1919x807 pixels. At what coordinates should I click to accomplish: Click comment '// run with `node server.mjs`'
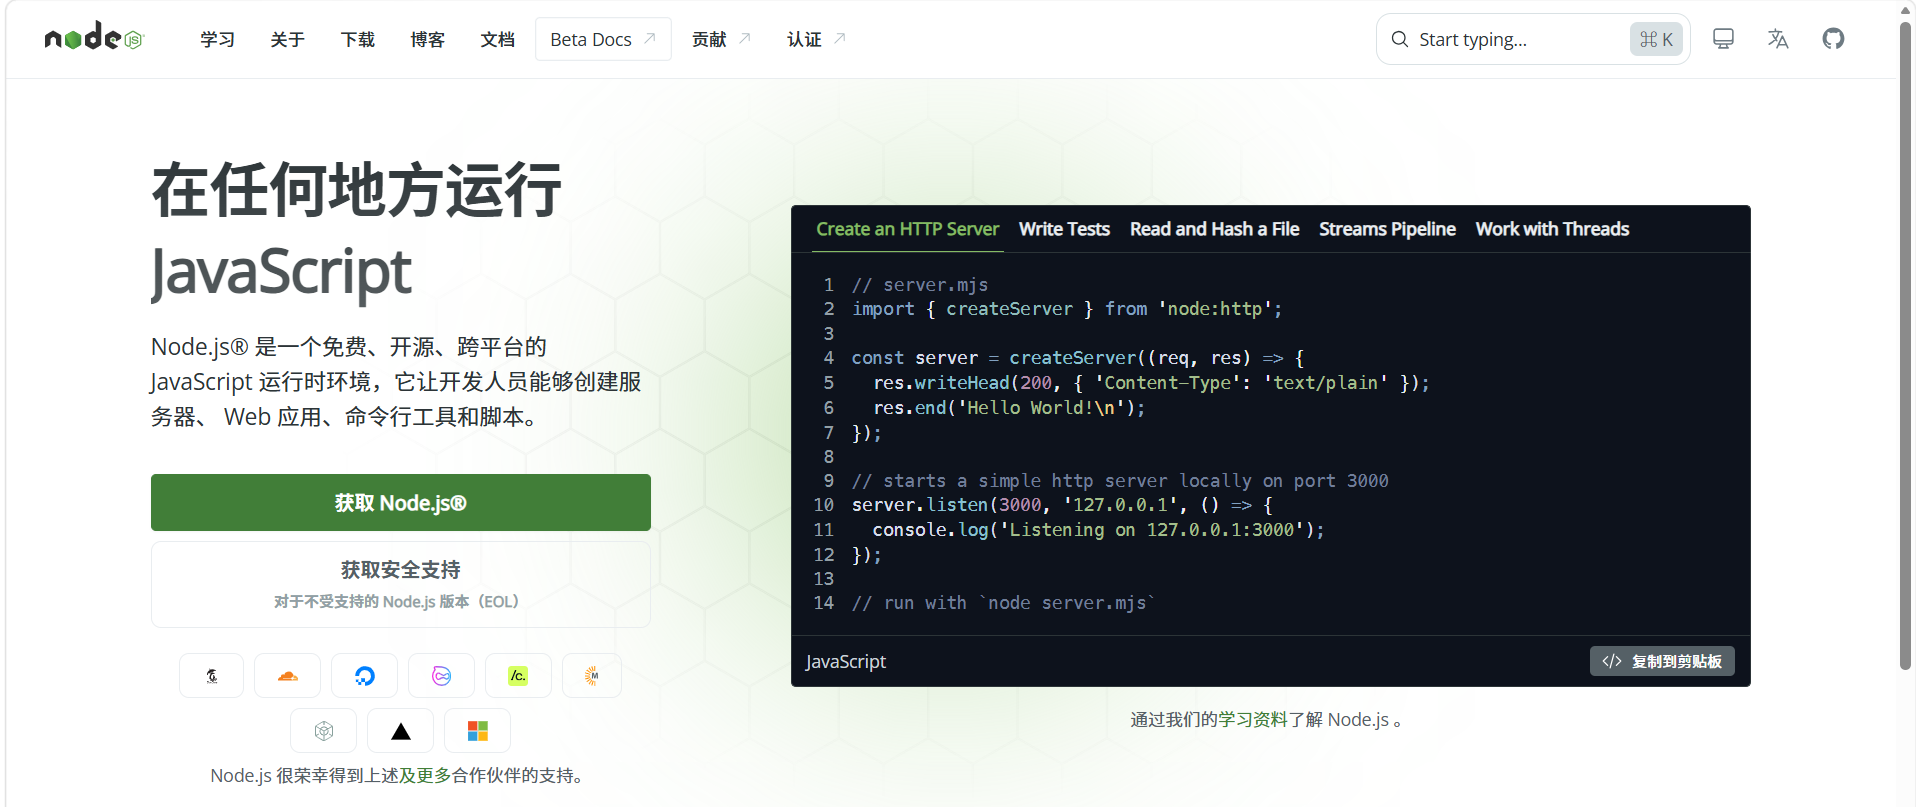coord(1003,603)
